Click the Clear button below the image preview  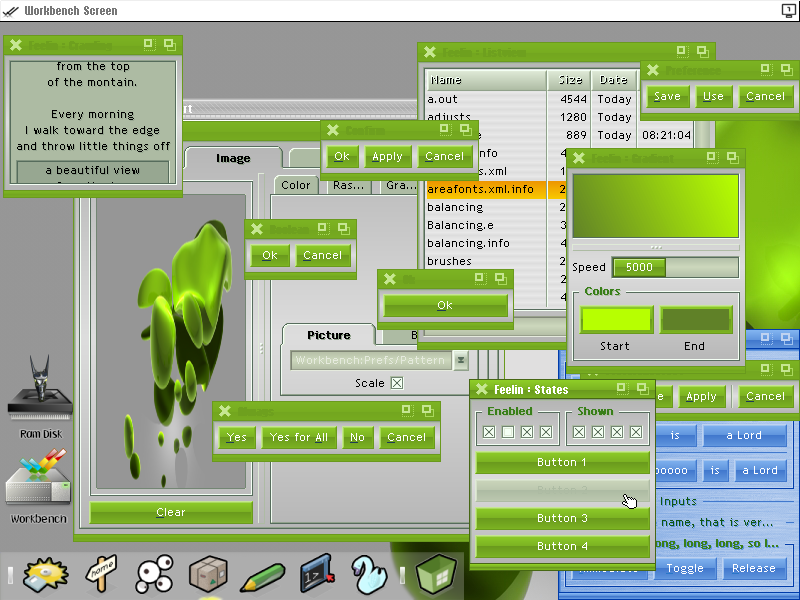(x=171, y=512)
